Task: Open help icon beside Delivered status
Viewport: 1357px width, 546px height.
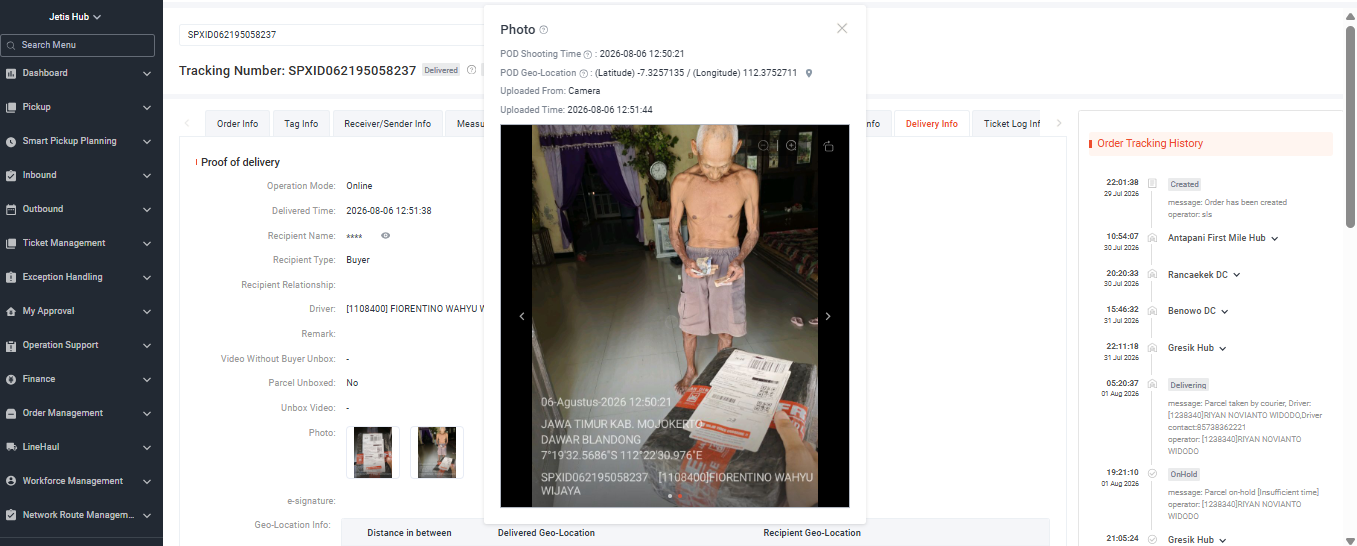Action: pyautogui.click(x=471, y=70)
